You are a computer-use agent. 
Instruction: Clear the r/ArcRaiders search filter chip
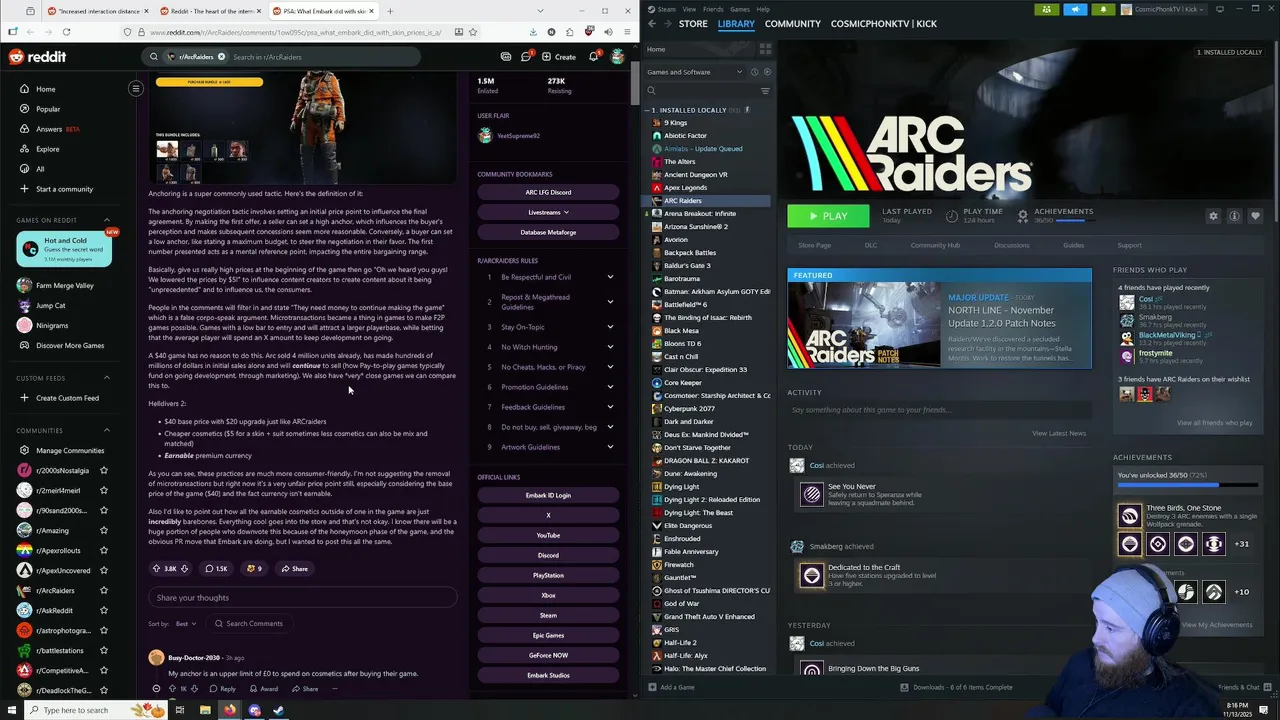point(221,57)
